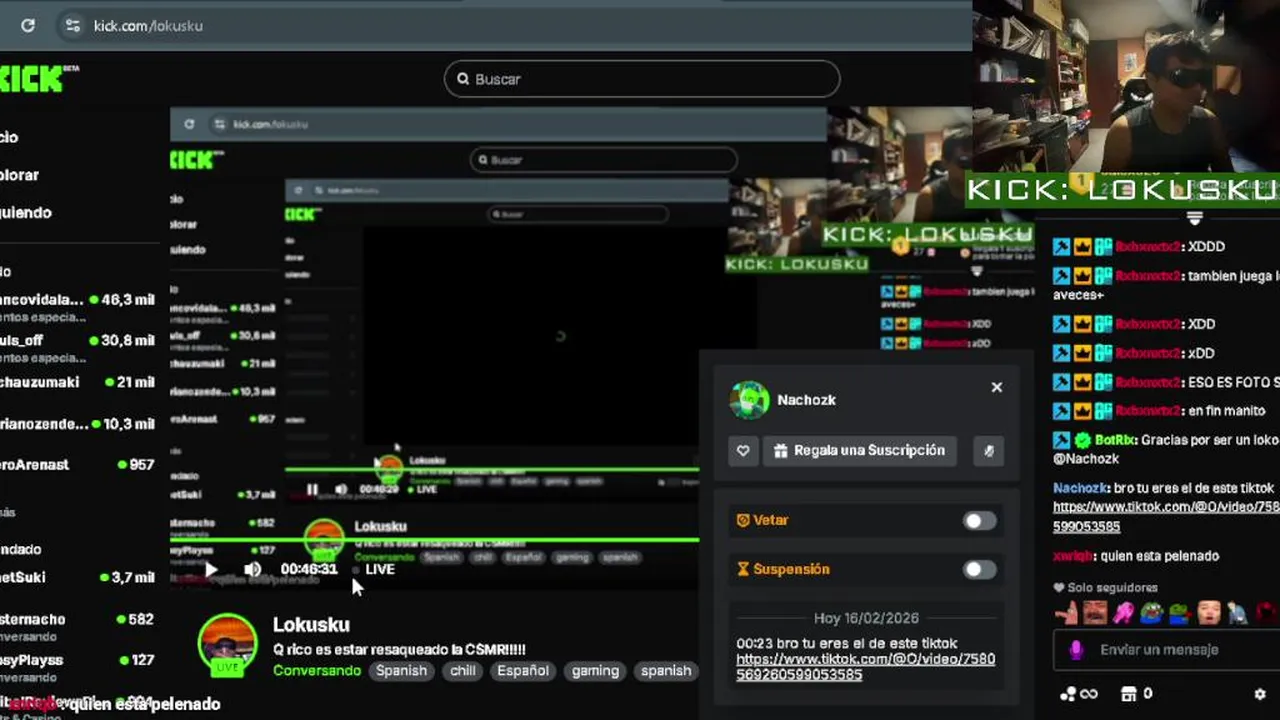Gift a sub via Regala una Suscripción
1280x720 pixels.
860,451
